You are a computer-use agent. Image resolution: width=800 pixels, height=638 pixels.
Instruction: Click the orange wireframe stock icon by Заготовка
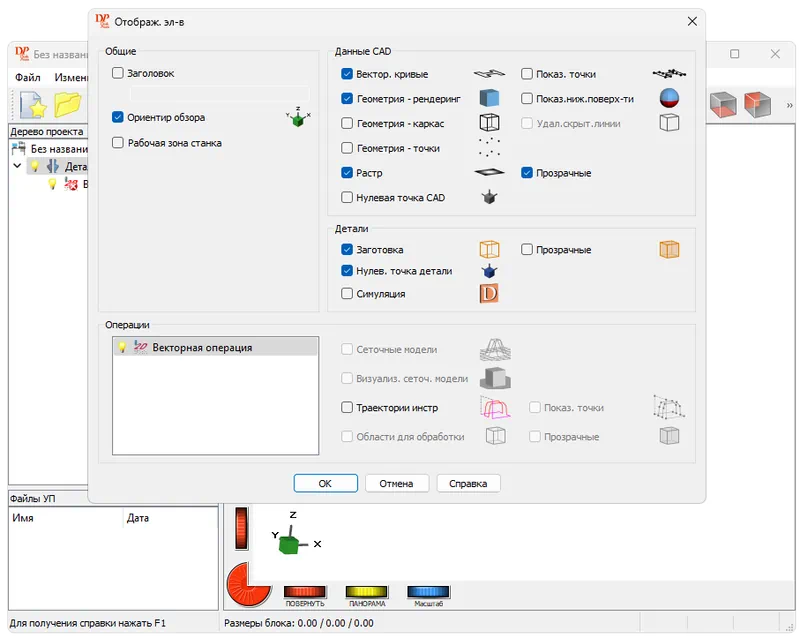[x=489, y=250]
